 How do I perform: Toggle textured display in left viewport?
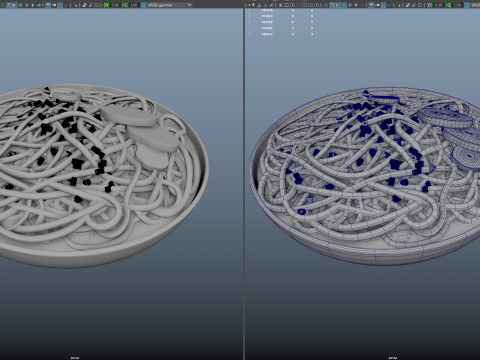click(x=27, y=5)
